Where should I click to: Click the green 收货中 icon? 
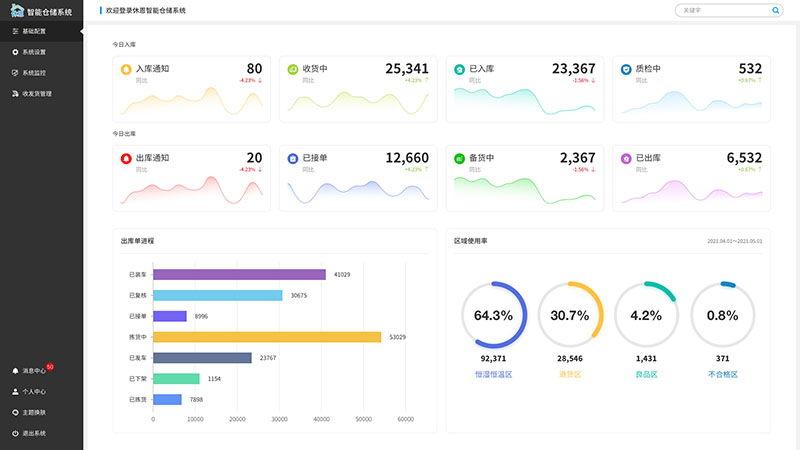[293, 69]
